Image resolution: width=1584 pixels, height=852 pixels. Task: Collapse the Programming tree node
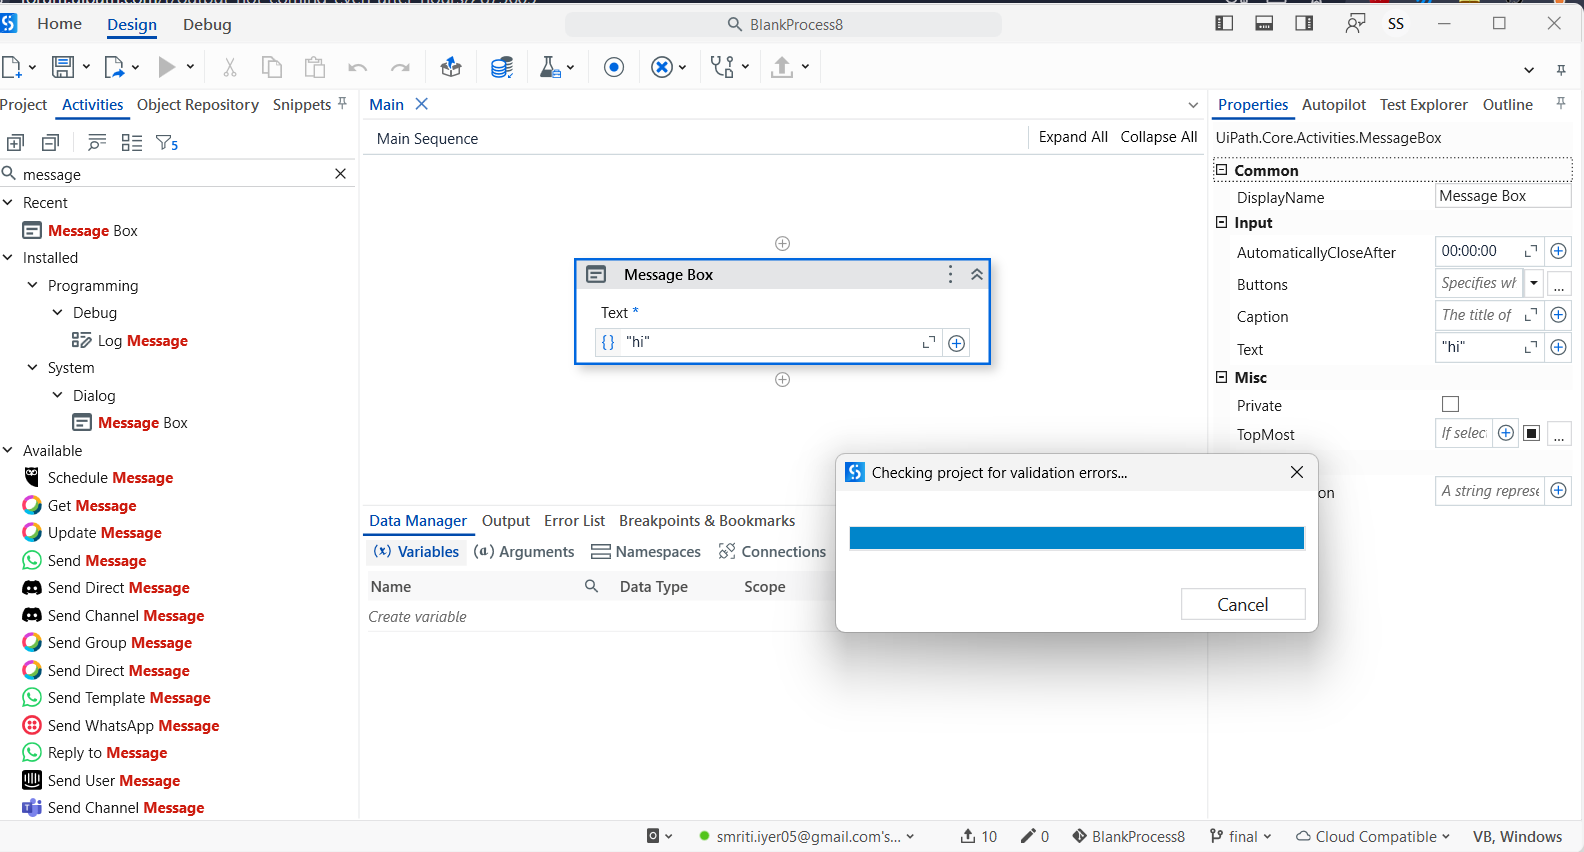[33, 285]
